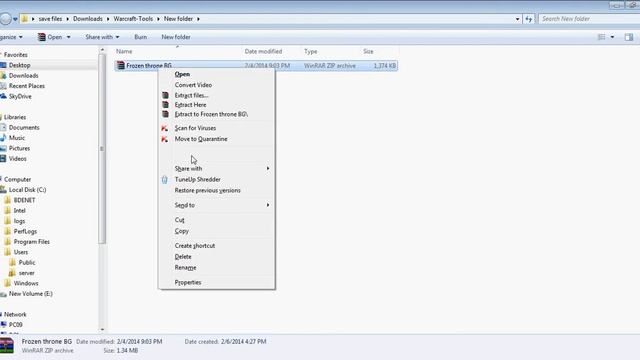Select Extract files... menu entry
The image size is (640, 360).
click(x=191, y=95)
